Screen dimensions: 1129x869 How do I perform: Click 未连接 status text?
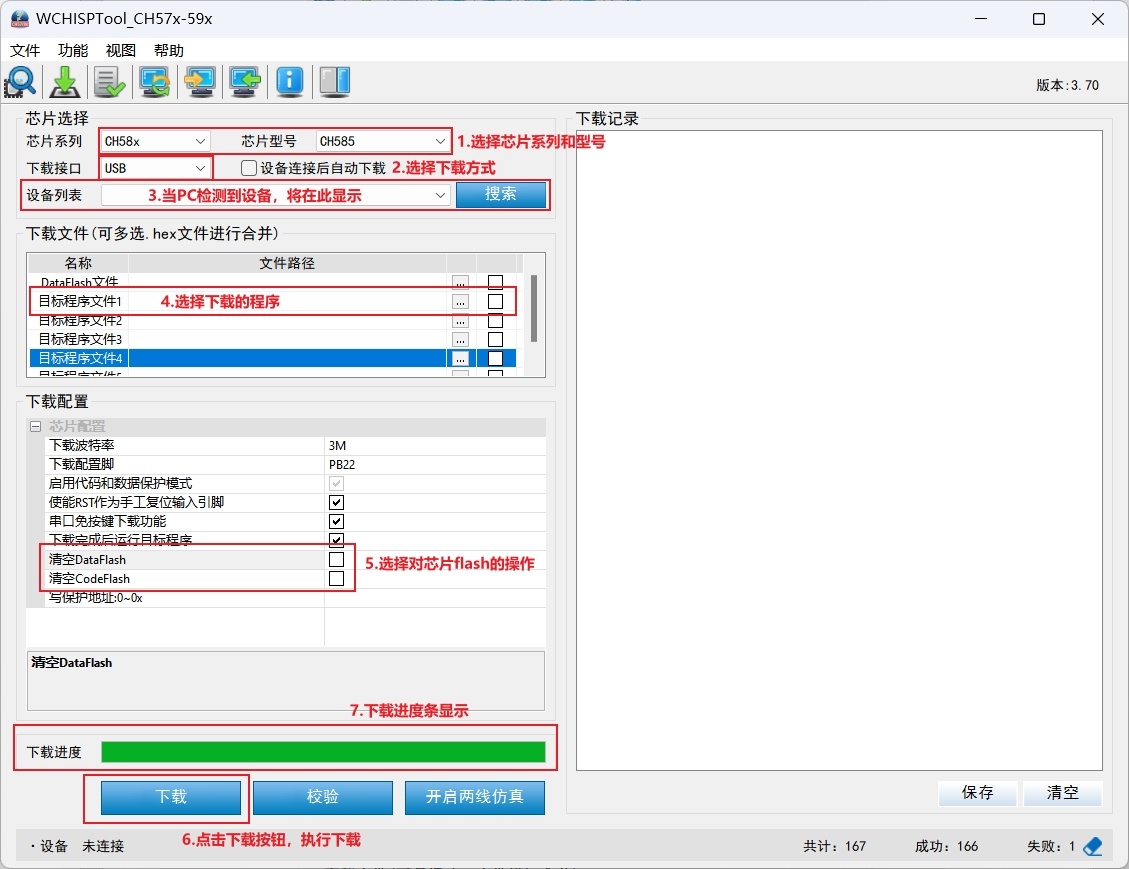103,846
